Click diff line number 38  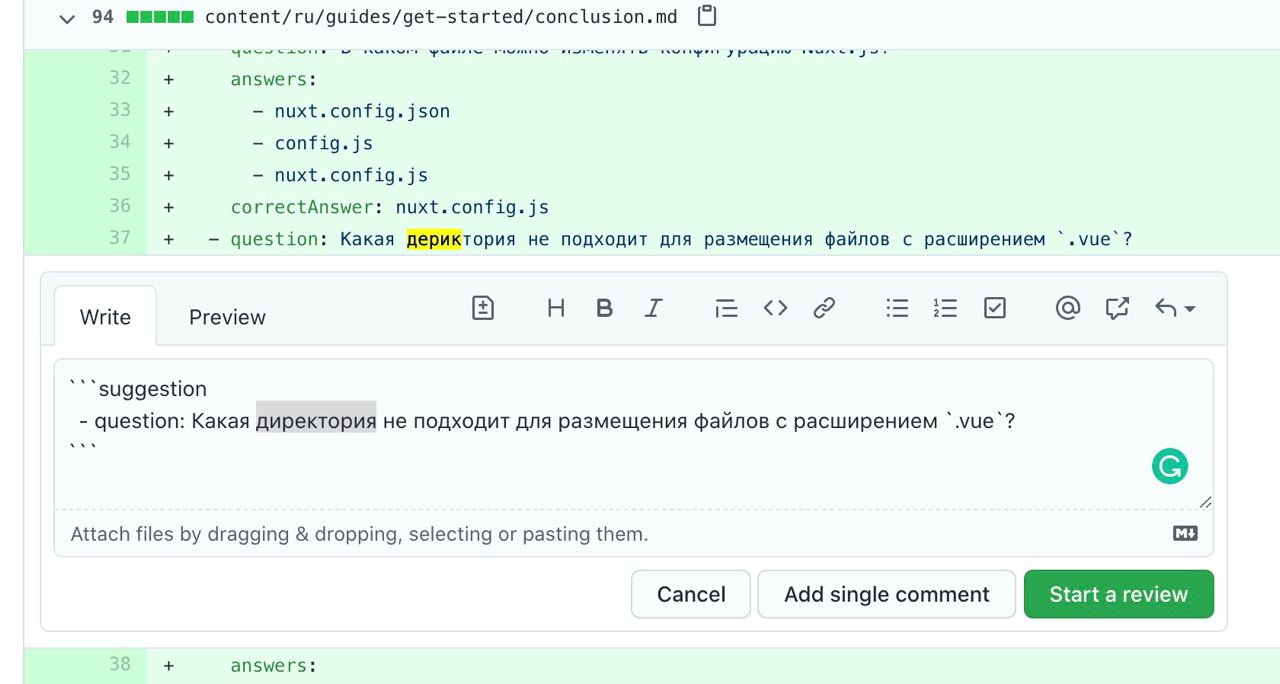pos(119,664)
